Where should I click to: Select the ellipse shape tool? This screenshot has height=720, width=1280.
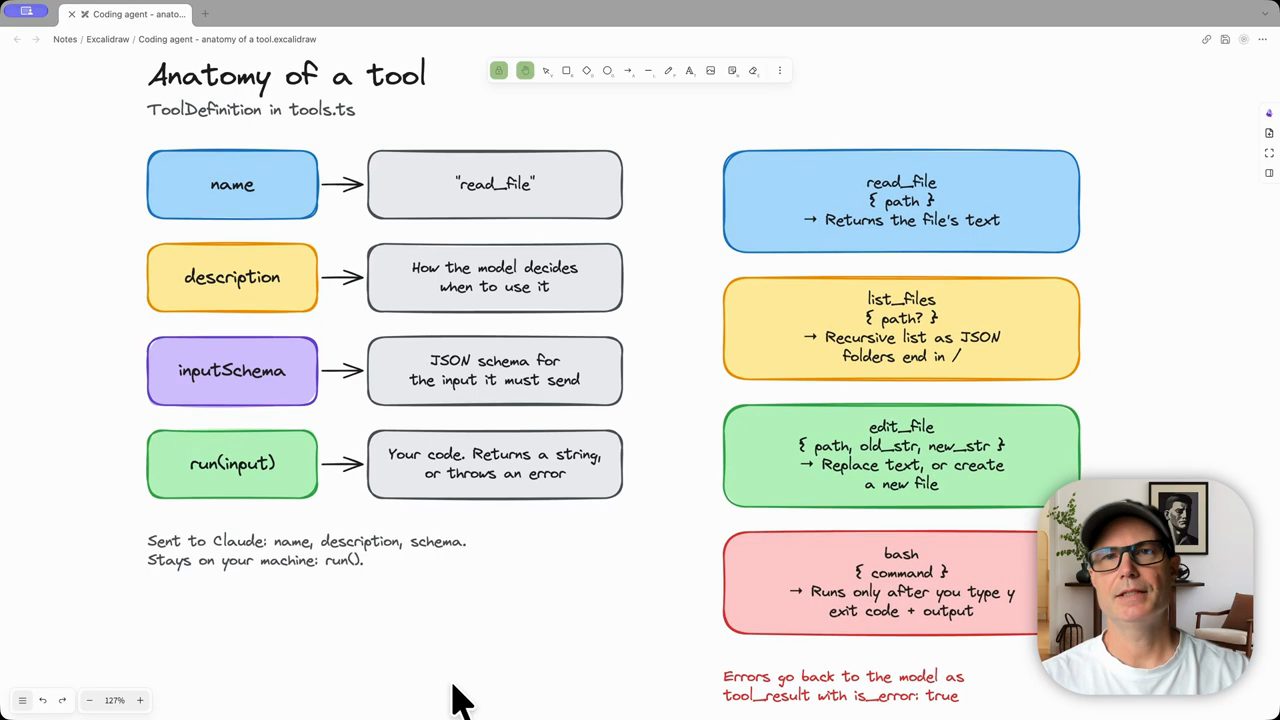pos(607,71)
